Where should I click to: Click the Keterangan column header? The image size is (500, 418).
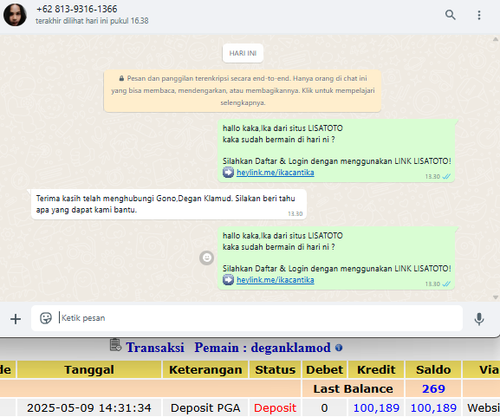pyautogui.click(x=205, y=370)
